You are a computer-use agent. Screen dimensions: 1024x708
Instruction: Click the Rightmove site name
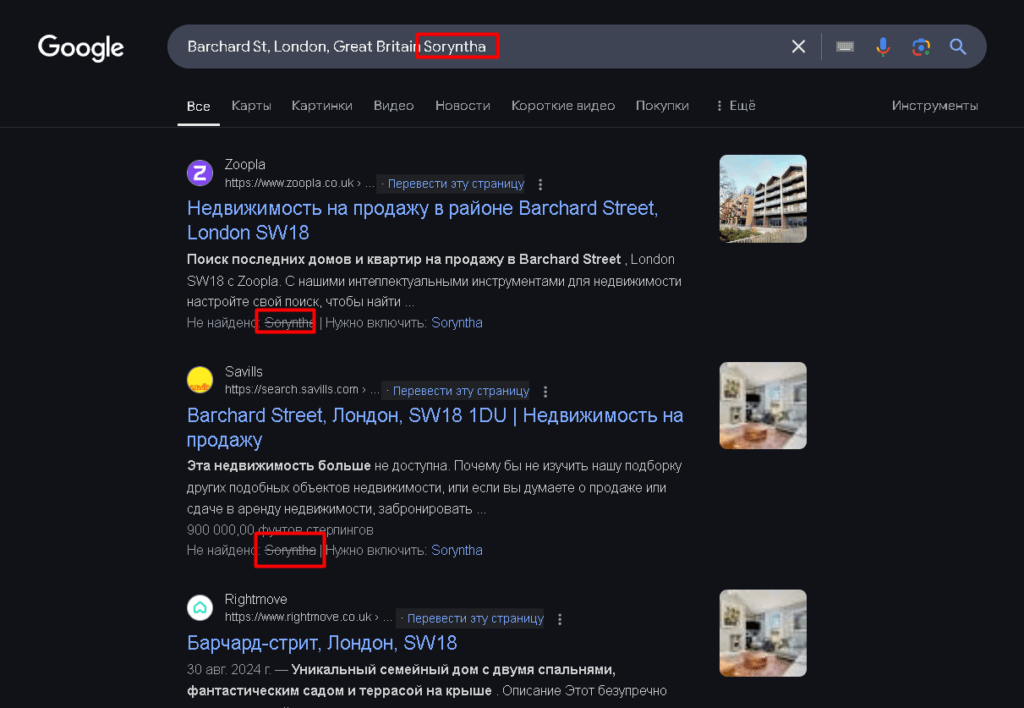tap(256, 599)
